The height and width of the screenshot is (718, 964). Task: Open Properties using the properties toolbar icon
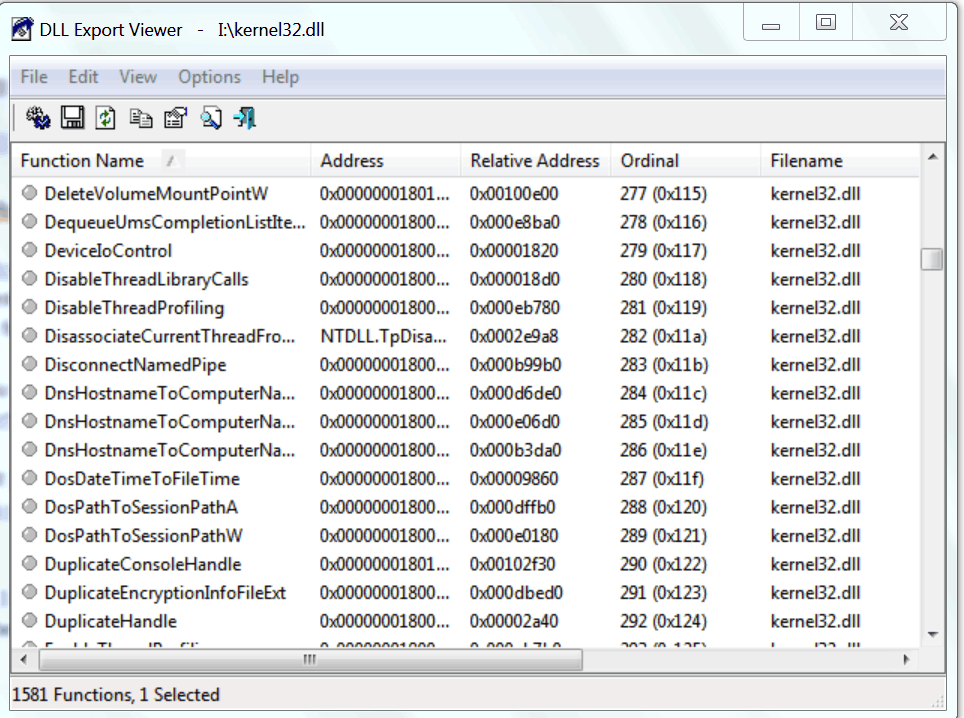click(x=174, y=117)
